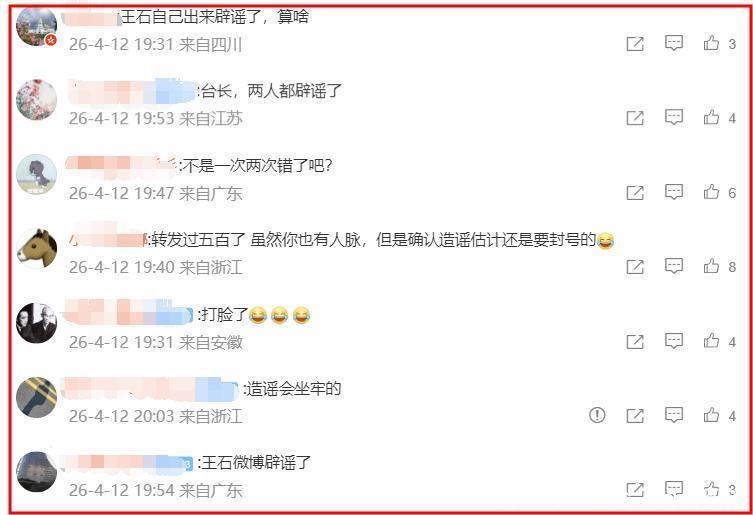Open reply box for '打脸了' comment
Screen dimensions: 753x515
tap(674, 341)
